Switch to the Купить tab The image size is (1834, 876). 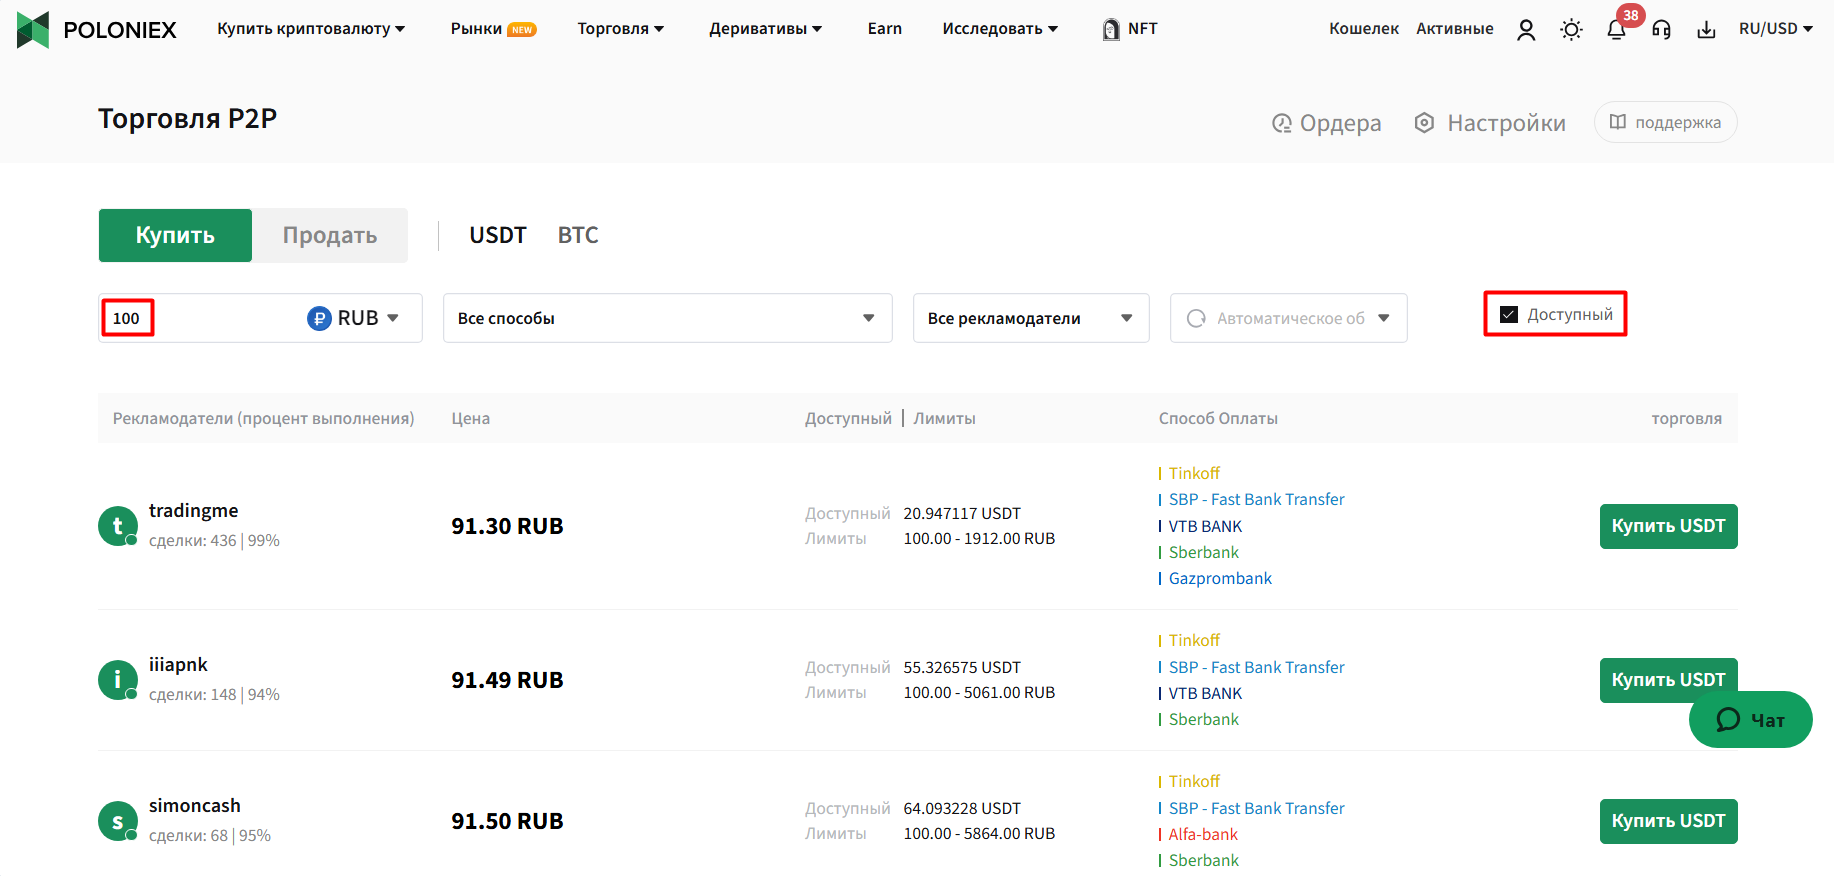pyautogui.click(x=175, y=235)
